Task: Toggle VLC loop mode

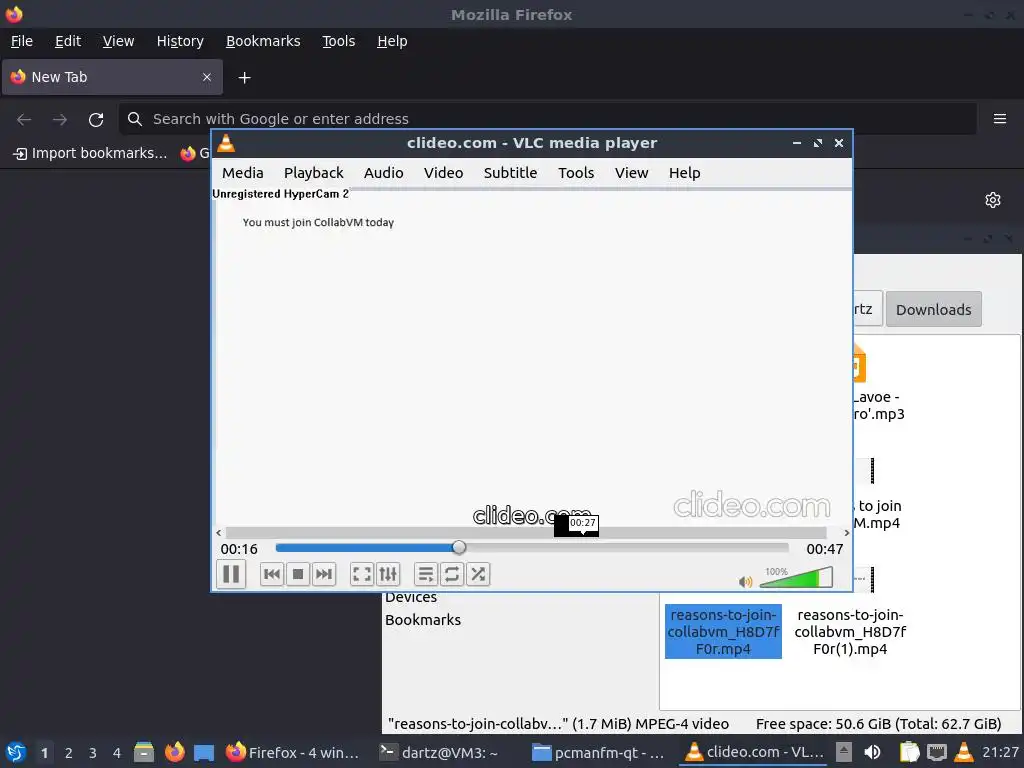Action: [452, 574]
